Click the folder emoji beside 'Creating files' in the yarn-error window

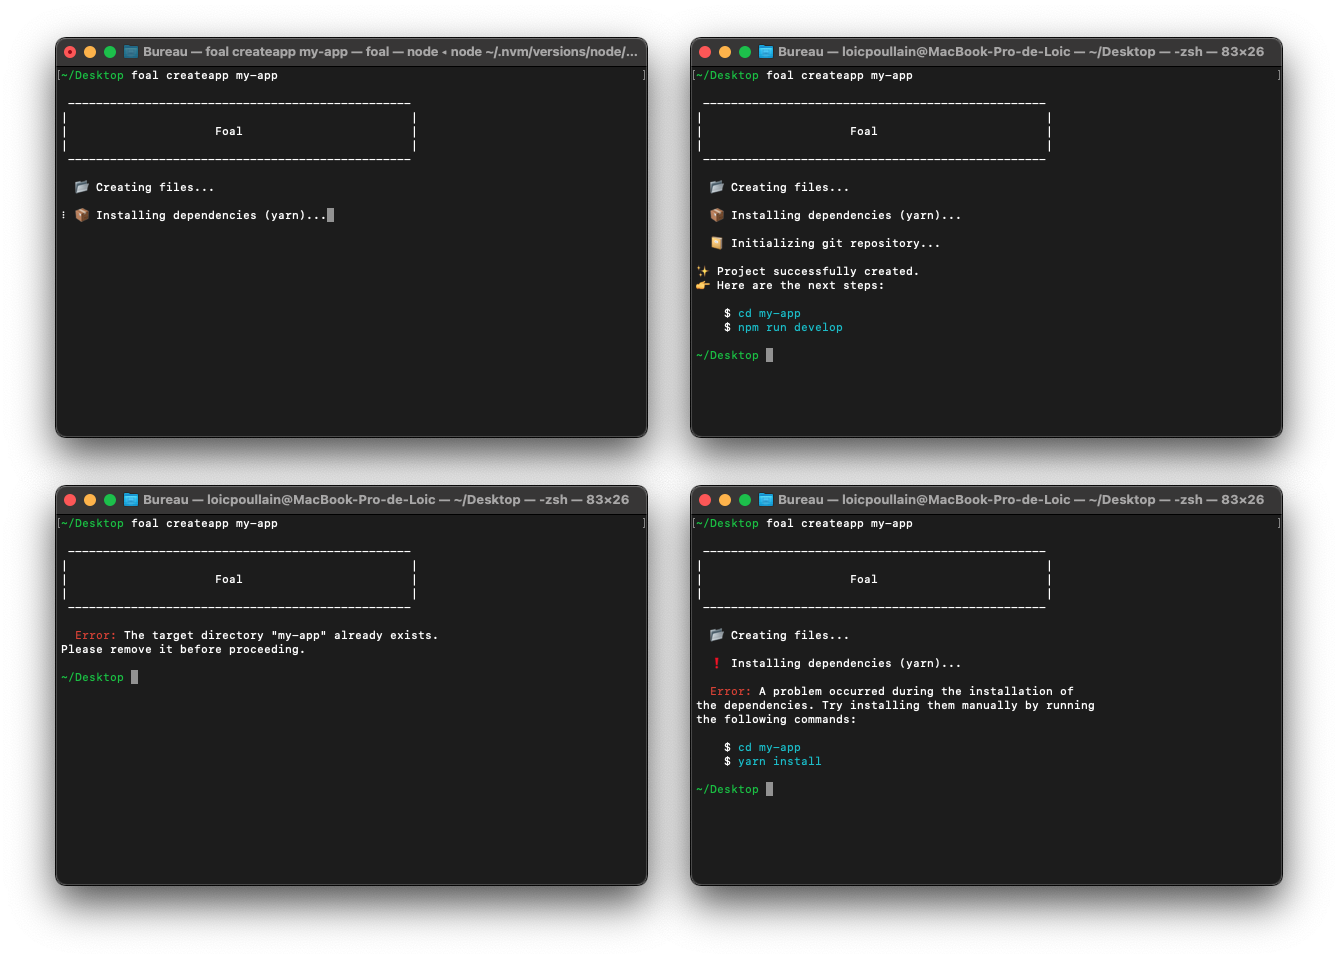coord(716,635)
